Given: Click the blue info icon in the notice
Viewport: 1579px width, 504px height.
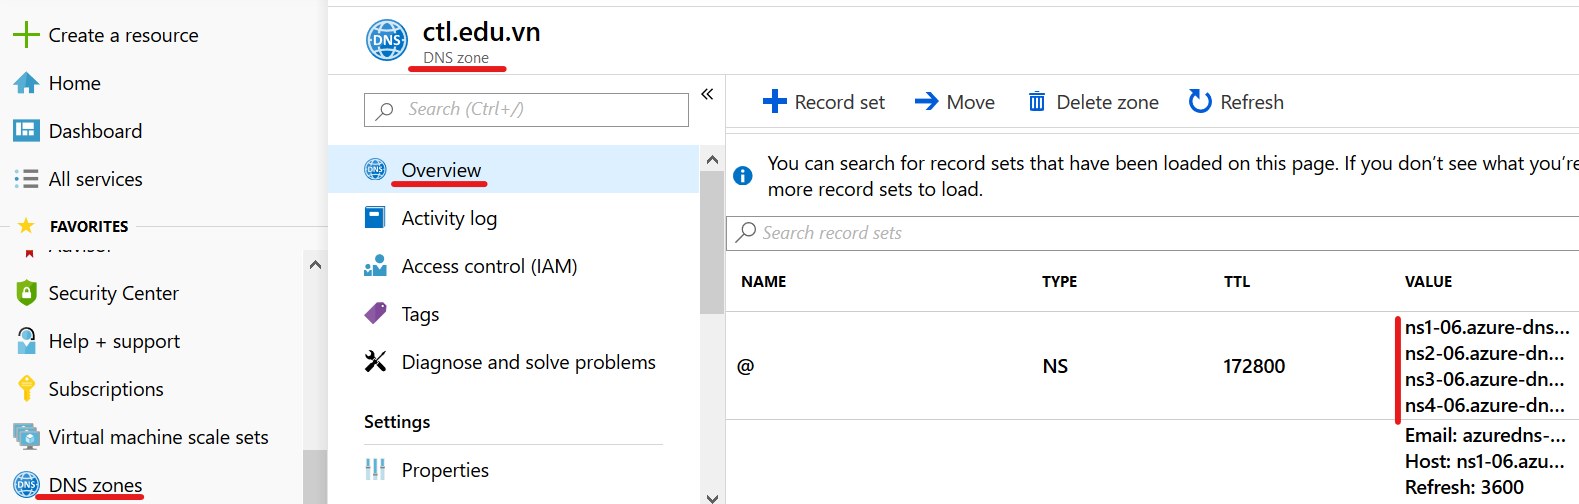Looking at the screenshot, I should [743, 176].
